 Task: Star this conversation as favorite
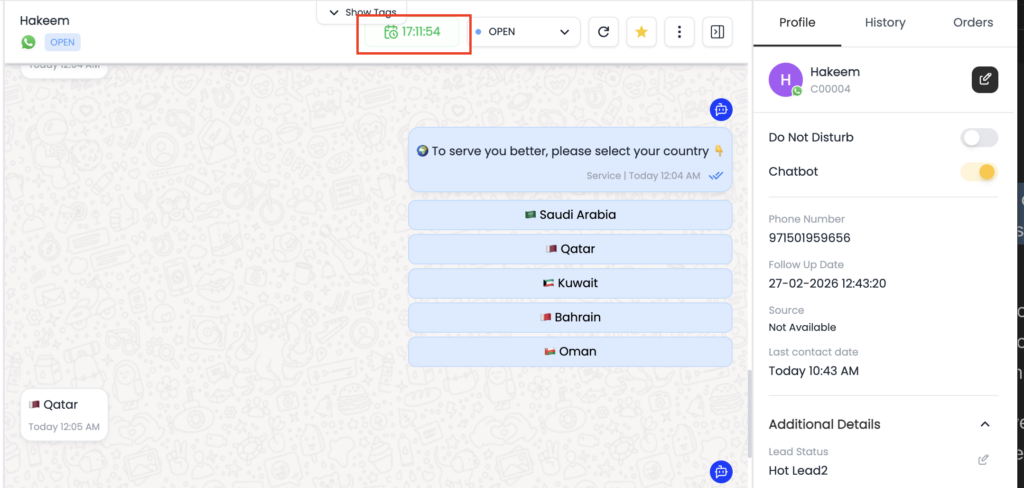point(641,32)
